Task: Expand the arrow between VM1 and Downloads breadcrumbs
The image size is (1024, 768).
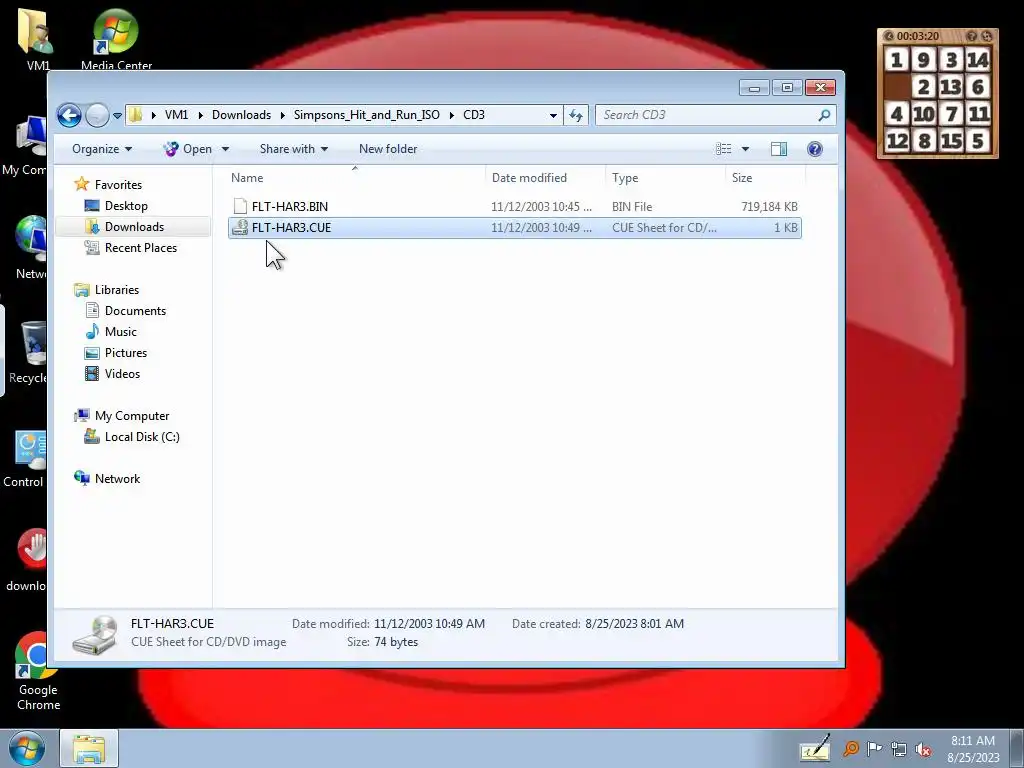Action: (x=200, y=115)
